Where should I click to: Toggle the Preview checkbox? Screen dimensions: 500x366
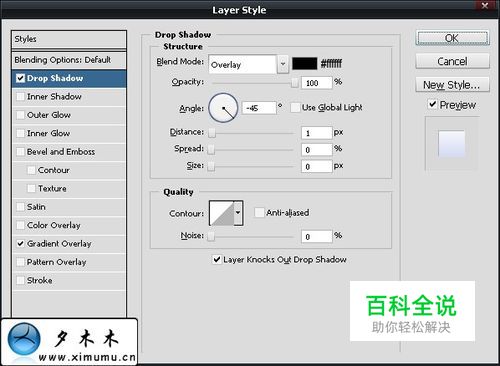coord(432,104)
